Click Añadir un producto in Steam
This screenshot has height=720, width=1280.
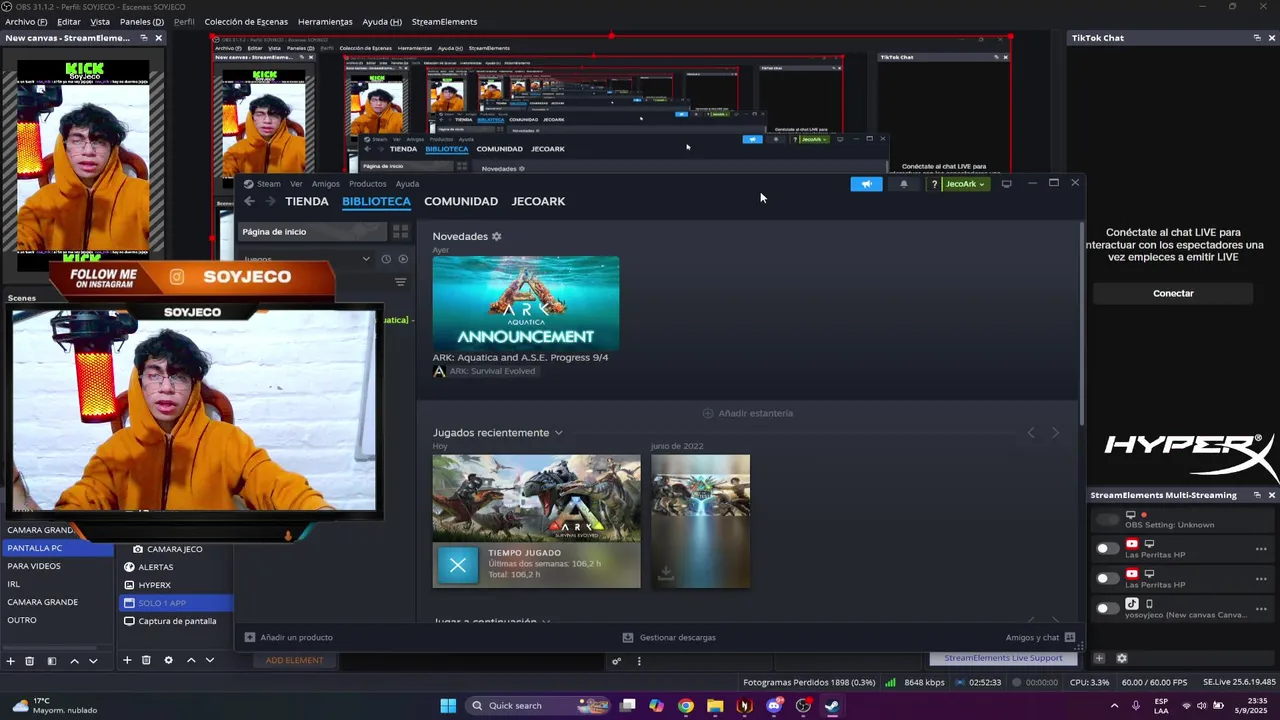tap(289, 637)
